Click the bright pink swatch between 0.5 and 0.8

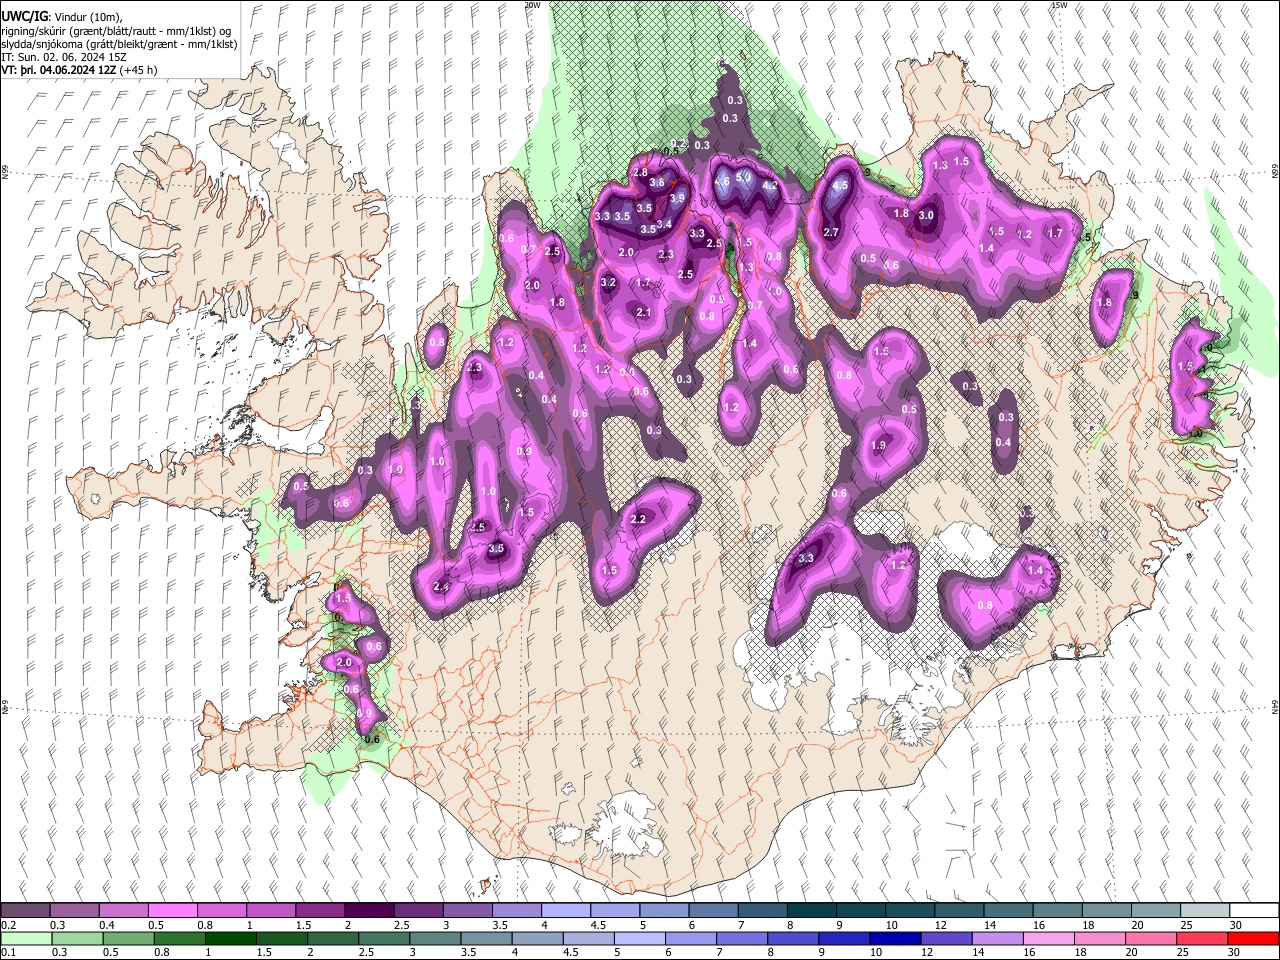[172, 911]
